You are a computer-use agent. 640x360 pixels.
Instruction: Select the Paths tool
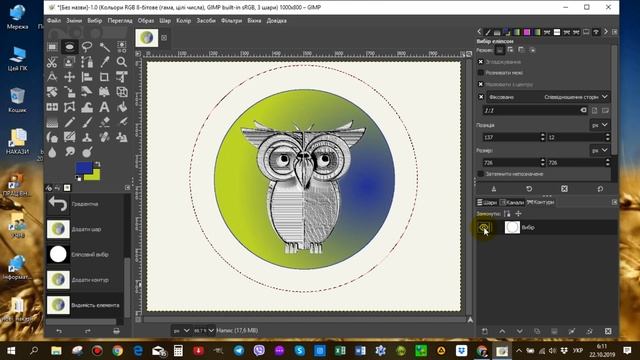click(87, 62)
